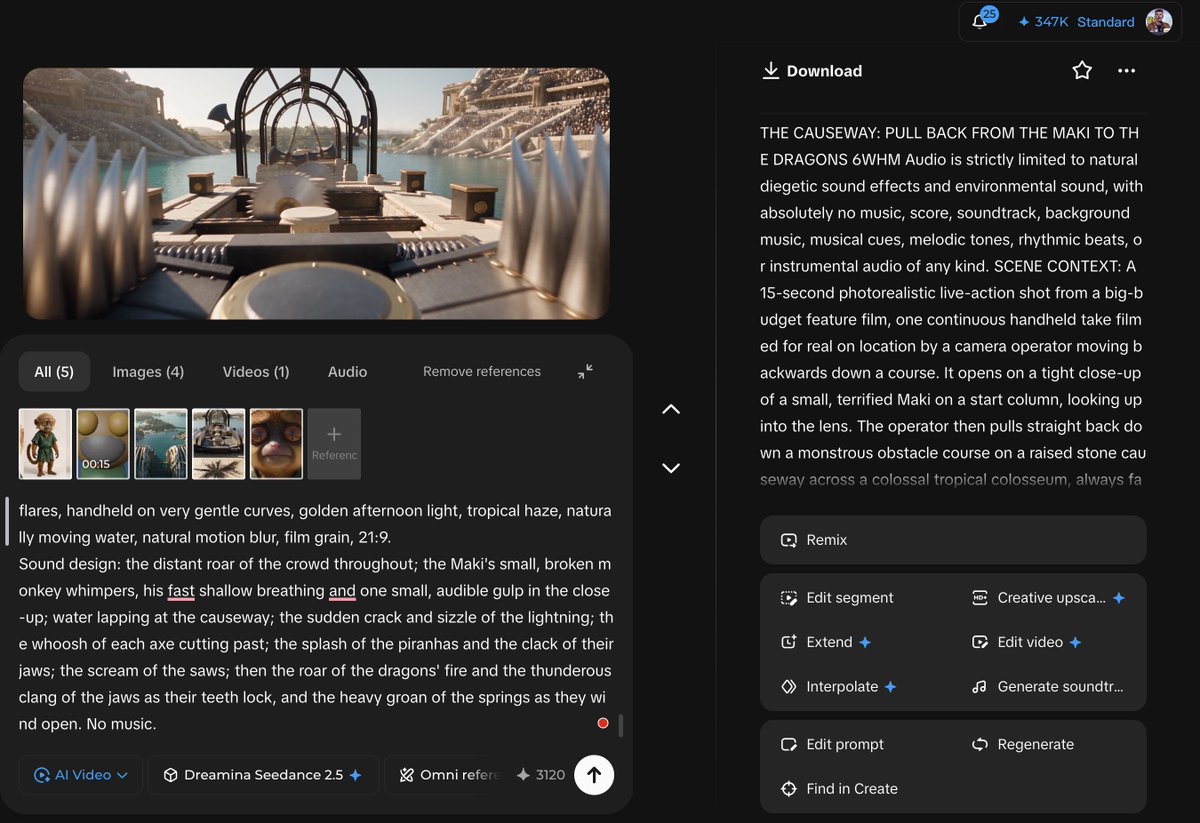Click the 3120 credits cost indicator
The width and height of the screenshot is (1200, 823).
point(541,775)
